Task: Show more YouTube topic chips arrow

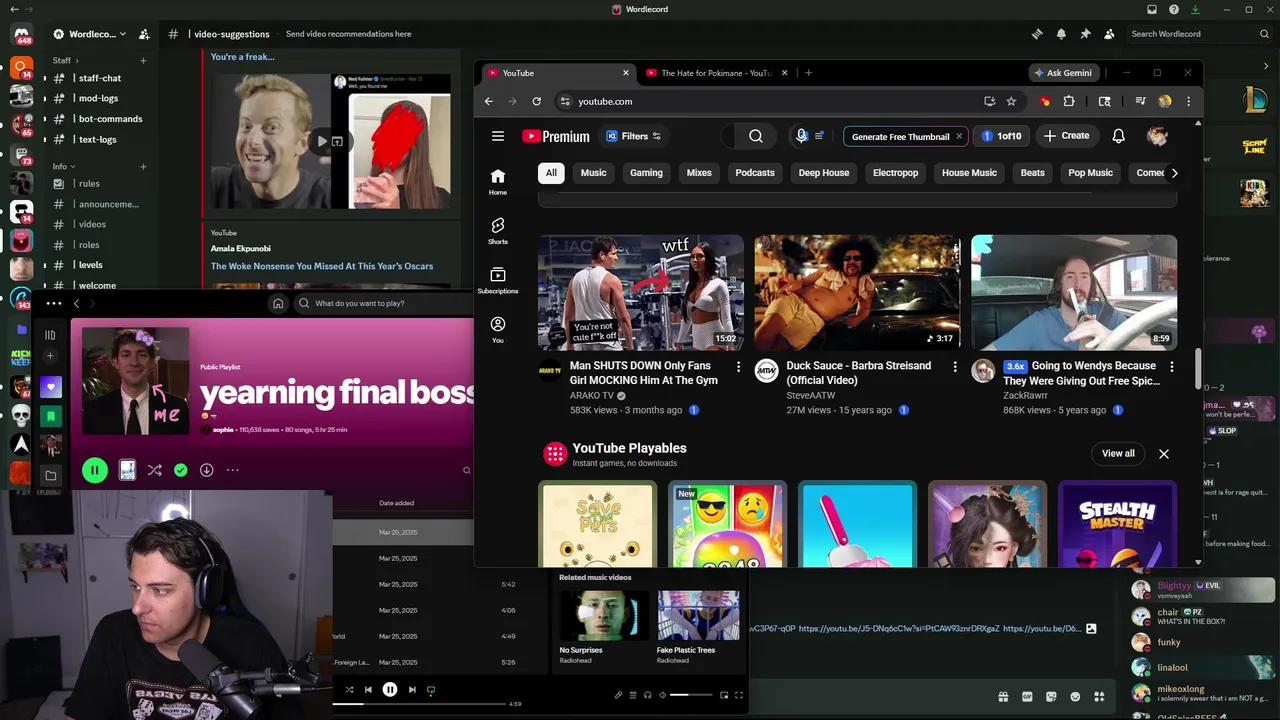Action: tap(1174, 173)
